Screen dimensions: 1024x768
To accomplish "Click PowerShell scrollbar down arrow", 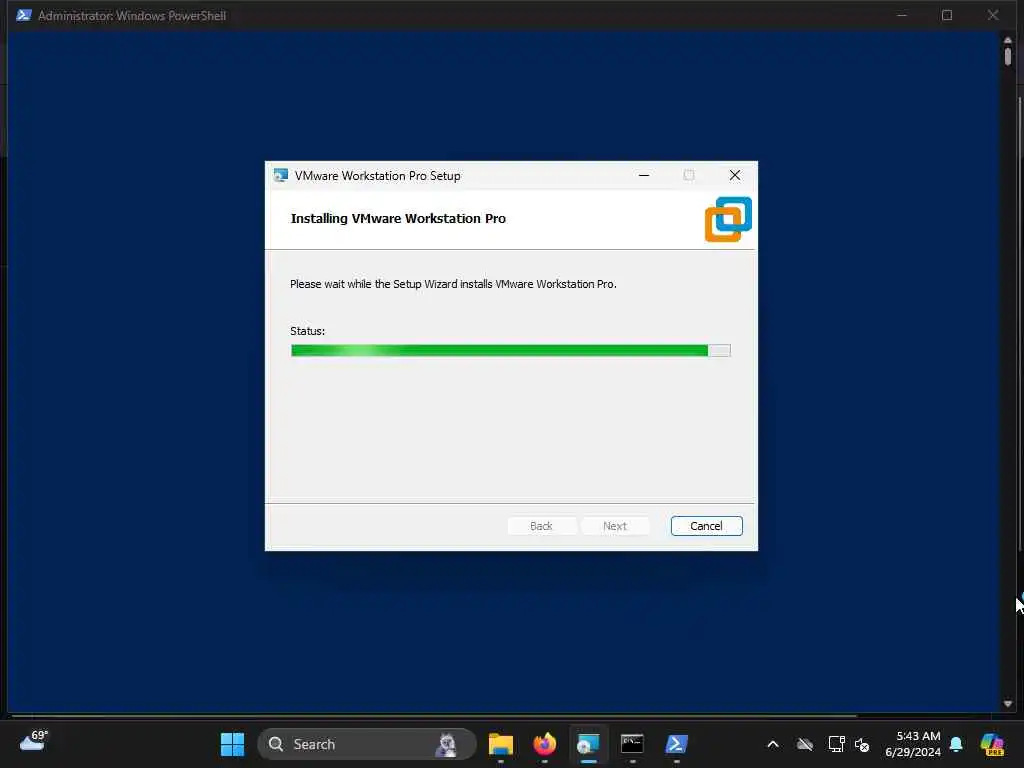I will coord(1008,703).
